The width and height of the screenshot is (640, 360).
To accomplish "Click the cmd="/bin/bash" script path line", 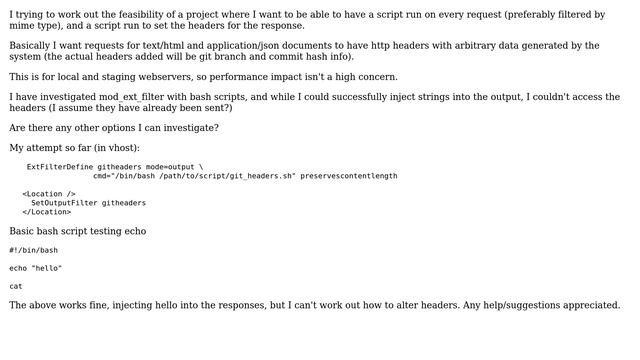I will coord(245,176).
